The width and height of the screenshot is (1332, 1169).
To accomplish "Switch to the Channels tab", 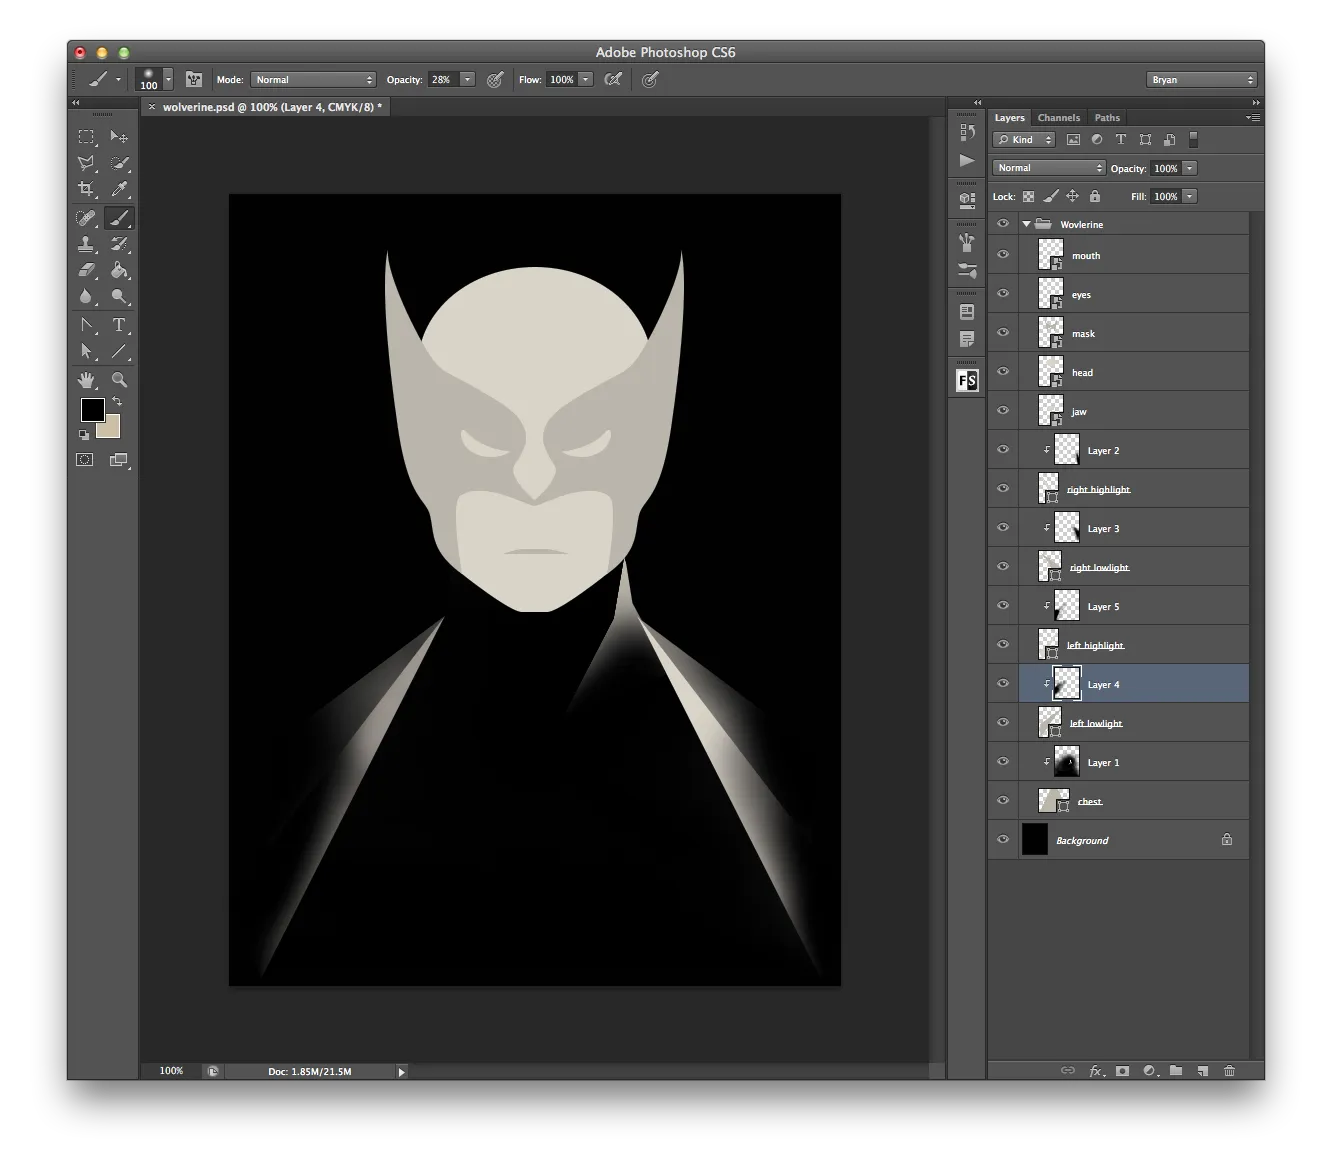I will [x=1059, y=118].
